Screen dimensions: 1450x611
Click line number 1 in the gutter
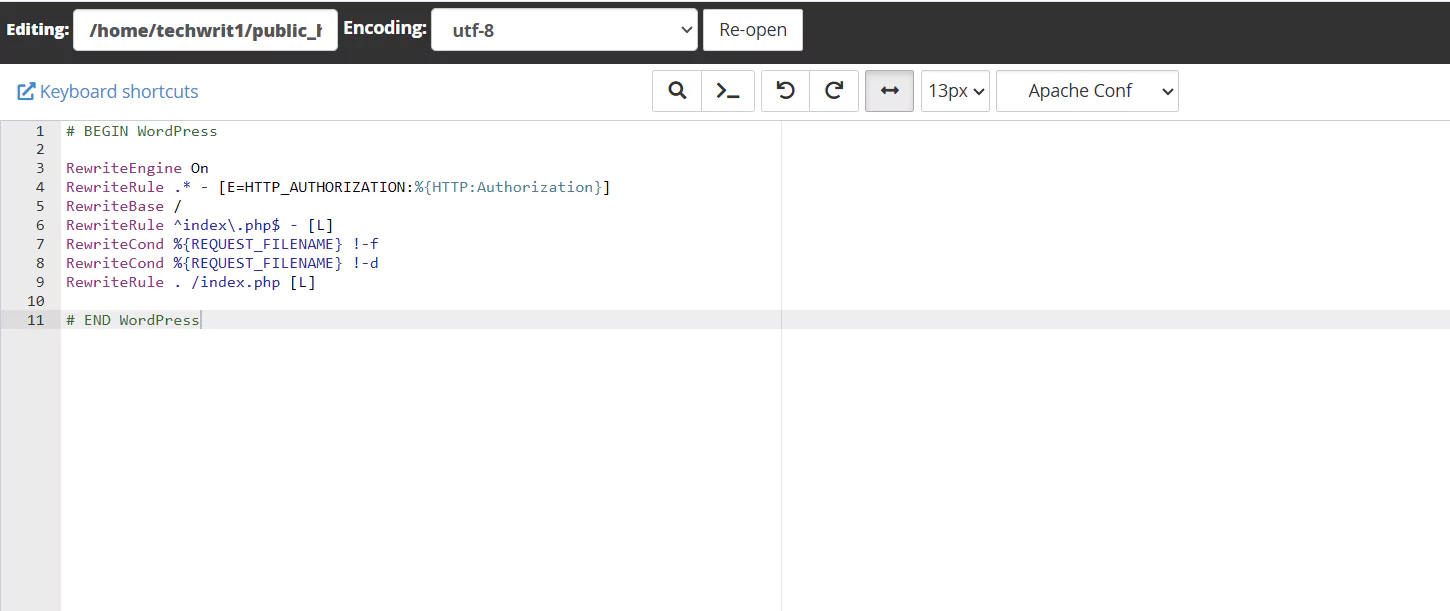pyautogui.click(x=40, y=131)
